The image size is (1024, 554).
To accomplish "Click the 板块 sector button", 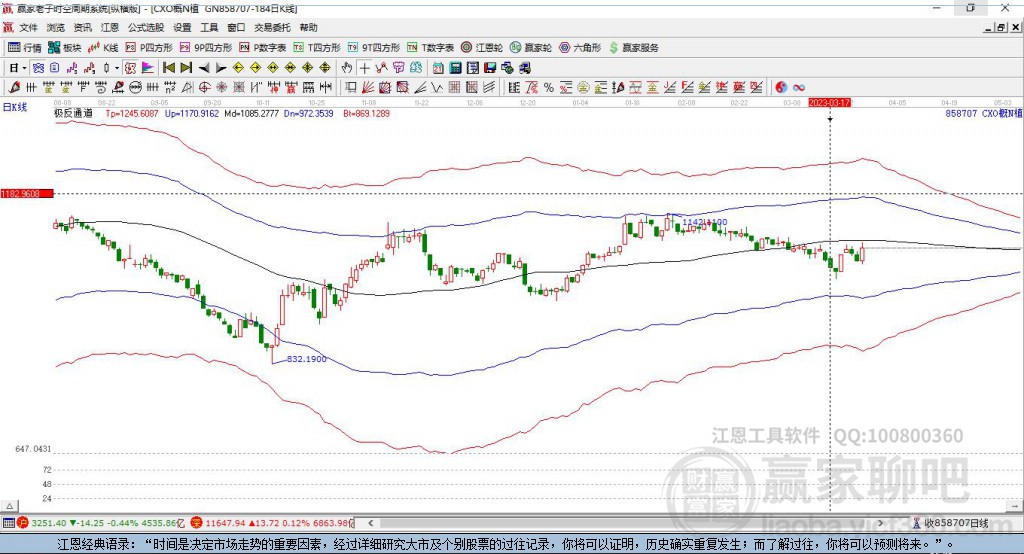I will (65, 48).
